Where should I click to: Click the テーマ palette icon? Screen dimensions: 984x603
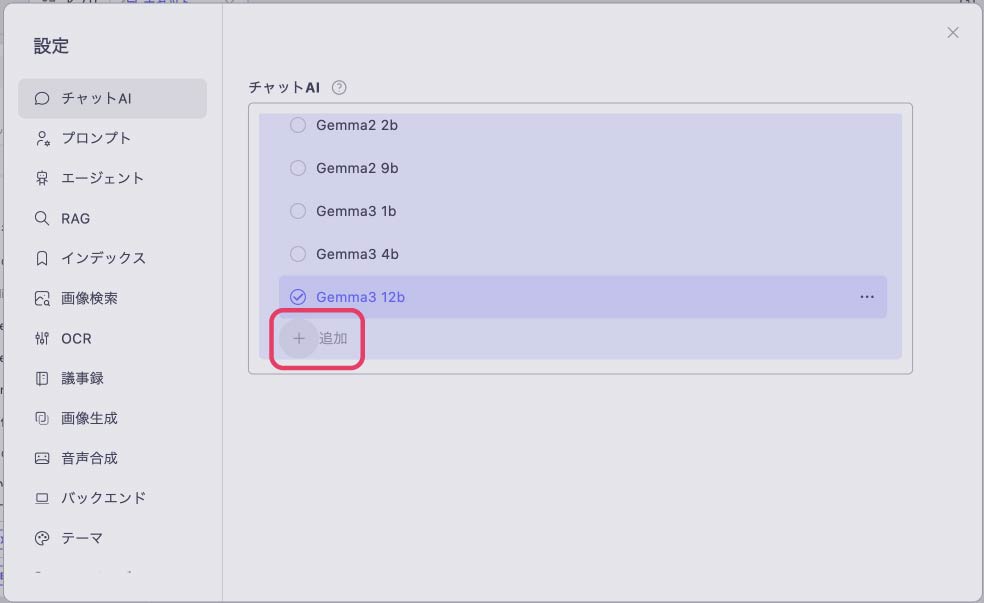42,538
